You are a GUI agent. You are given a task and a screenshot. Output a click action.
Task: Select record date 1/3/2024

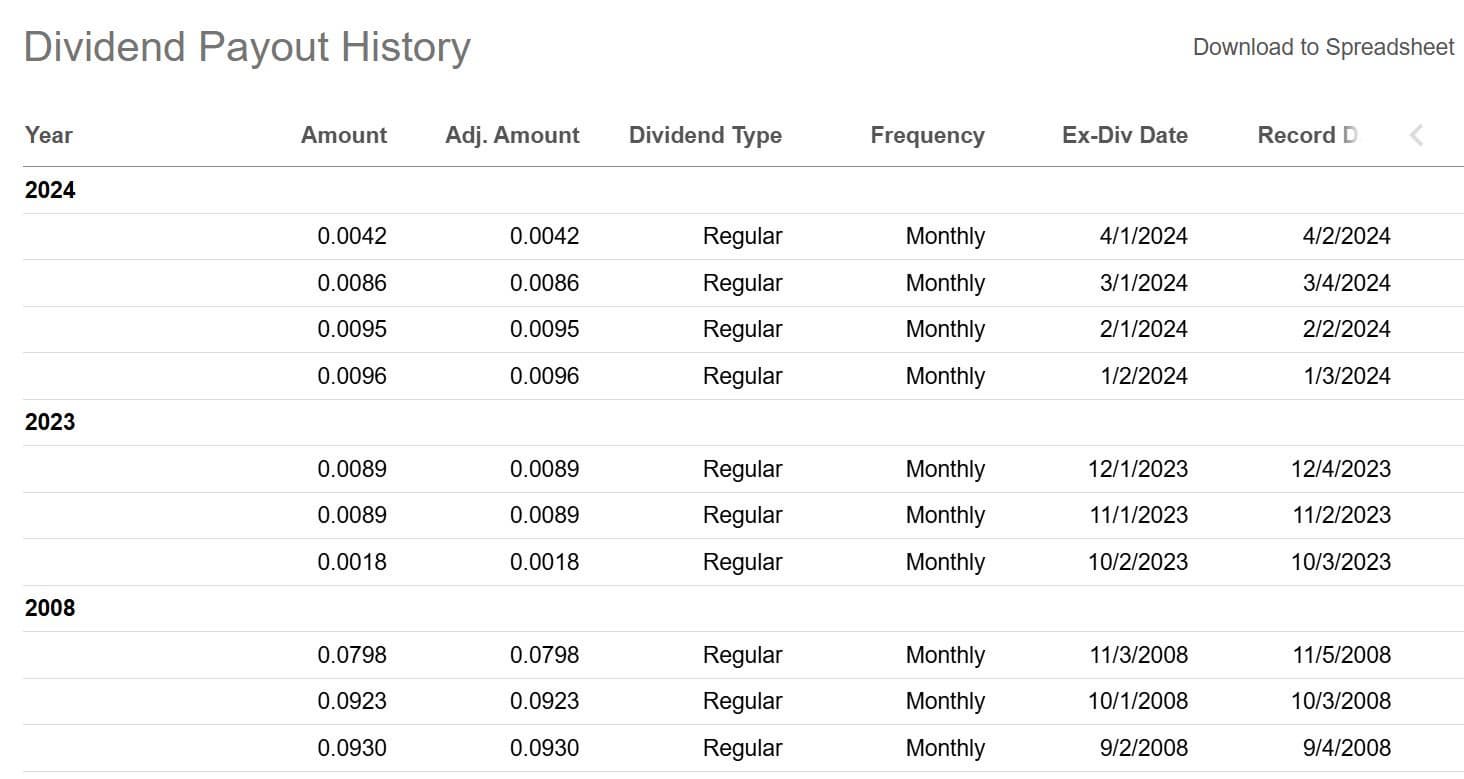(1346, 376)
